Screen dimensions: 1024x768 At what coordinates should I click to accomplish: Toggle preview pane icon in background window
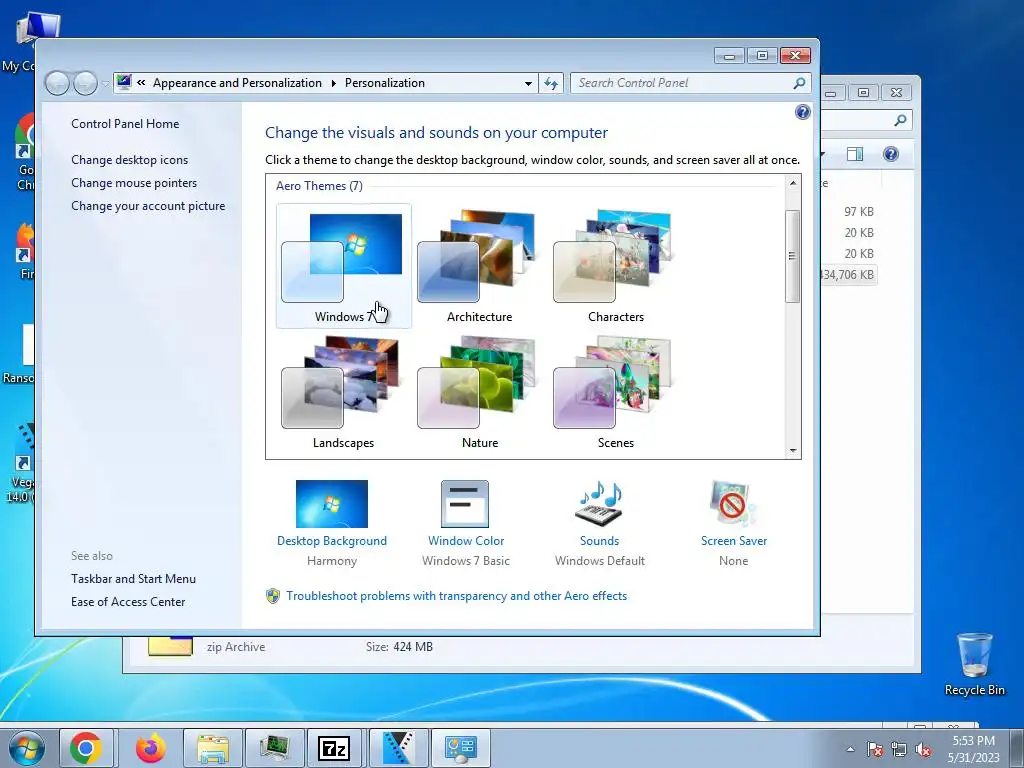pyautogui.click(x=855, y=154)
